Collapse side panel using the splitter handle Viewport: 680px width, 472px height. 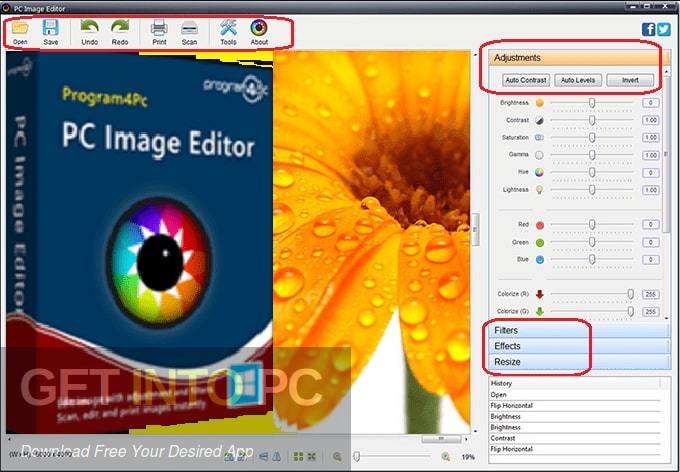pos(475,229)
